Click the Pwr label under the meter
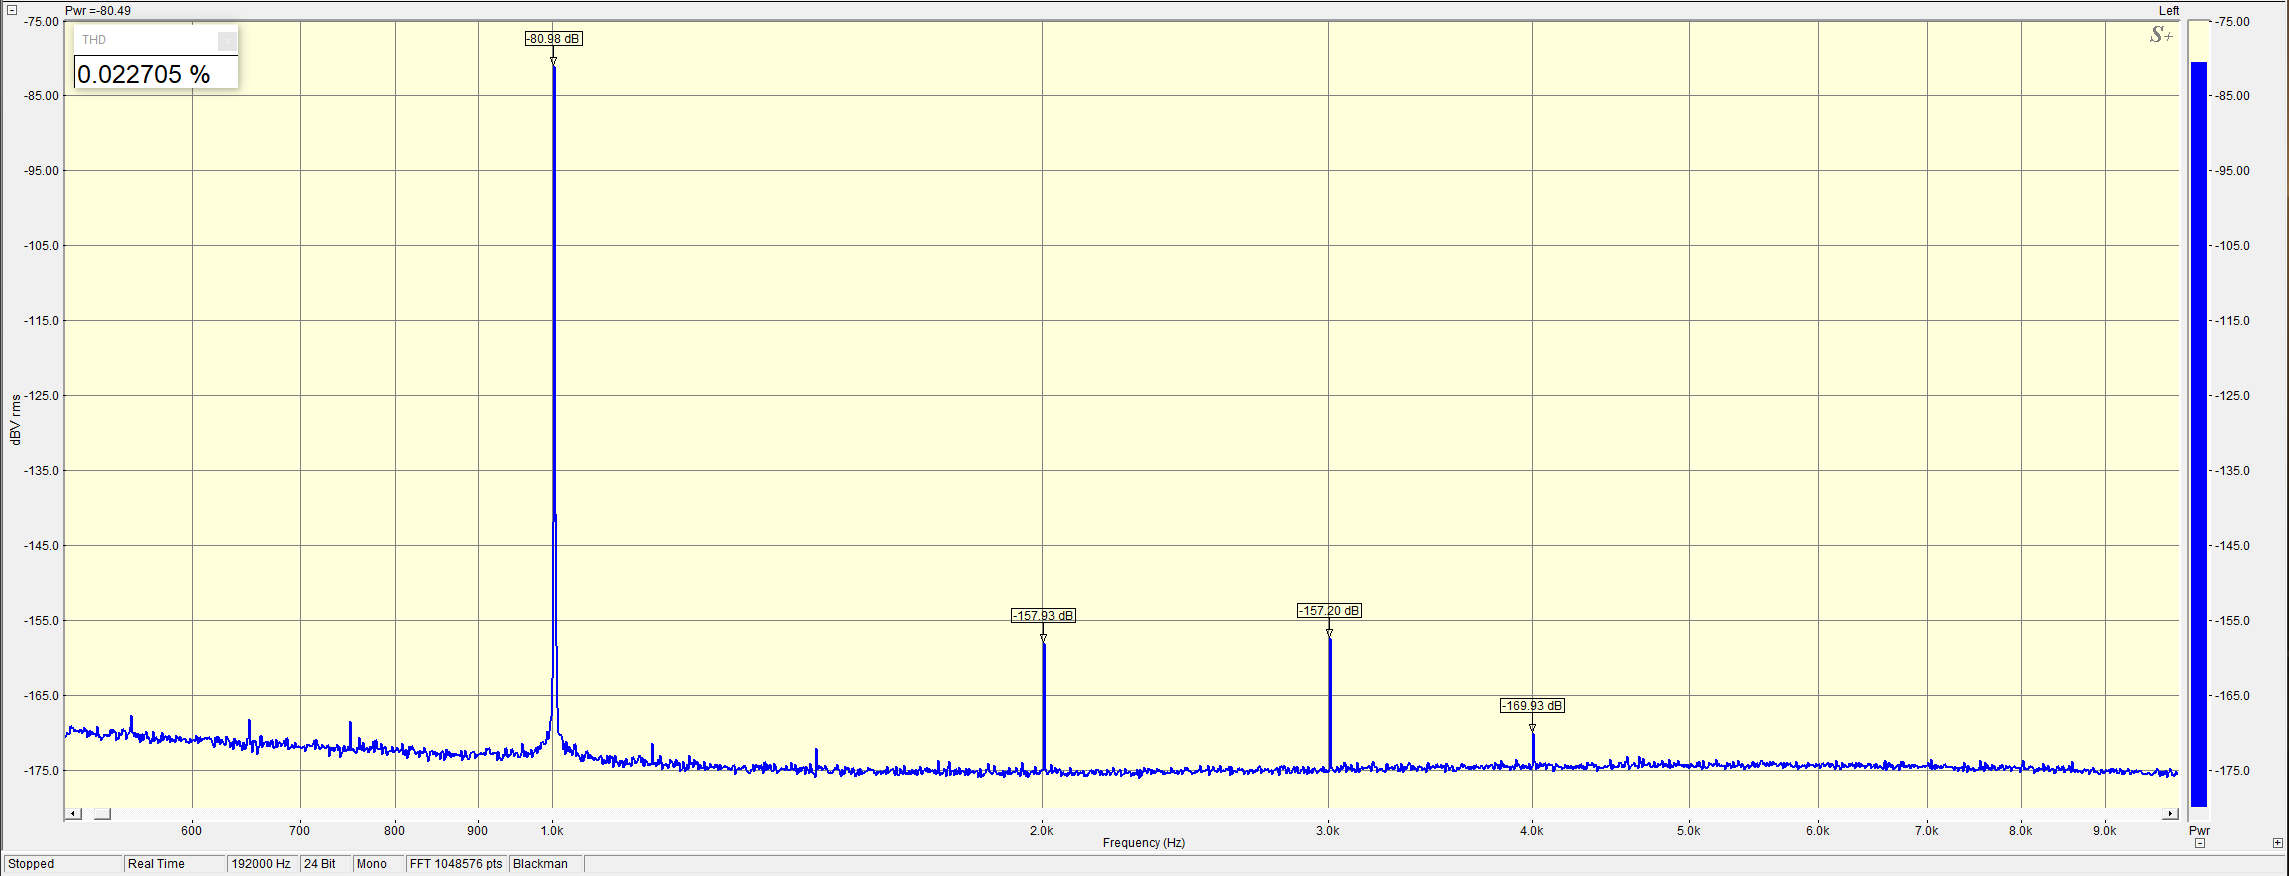This screenshot has height=876, width=2289. (x=2199, y=831)
